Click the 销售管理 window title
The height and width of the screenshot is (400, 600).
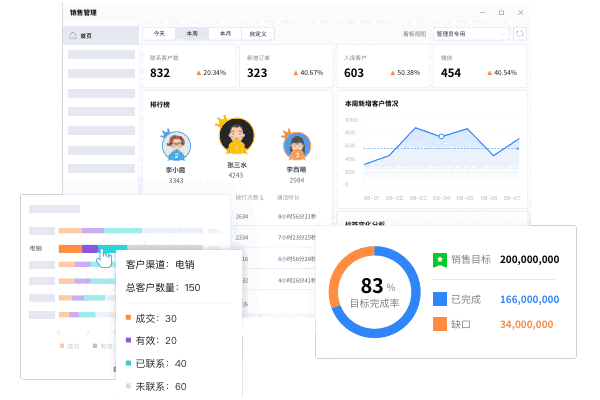pyautogui.click(x=83, y=13)
